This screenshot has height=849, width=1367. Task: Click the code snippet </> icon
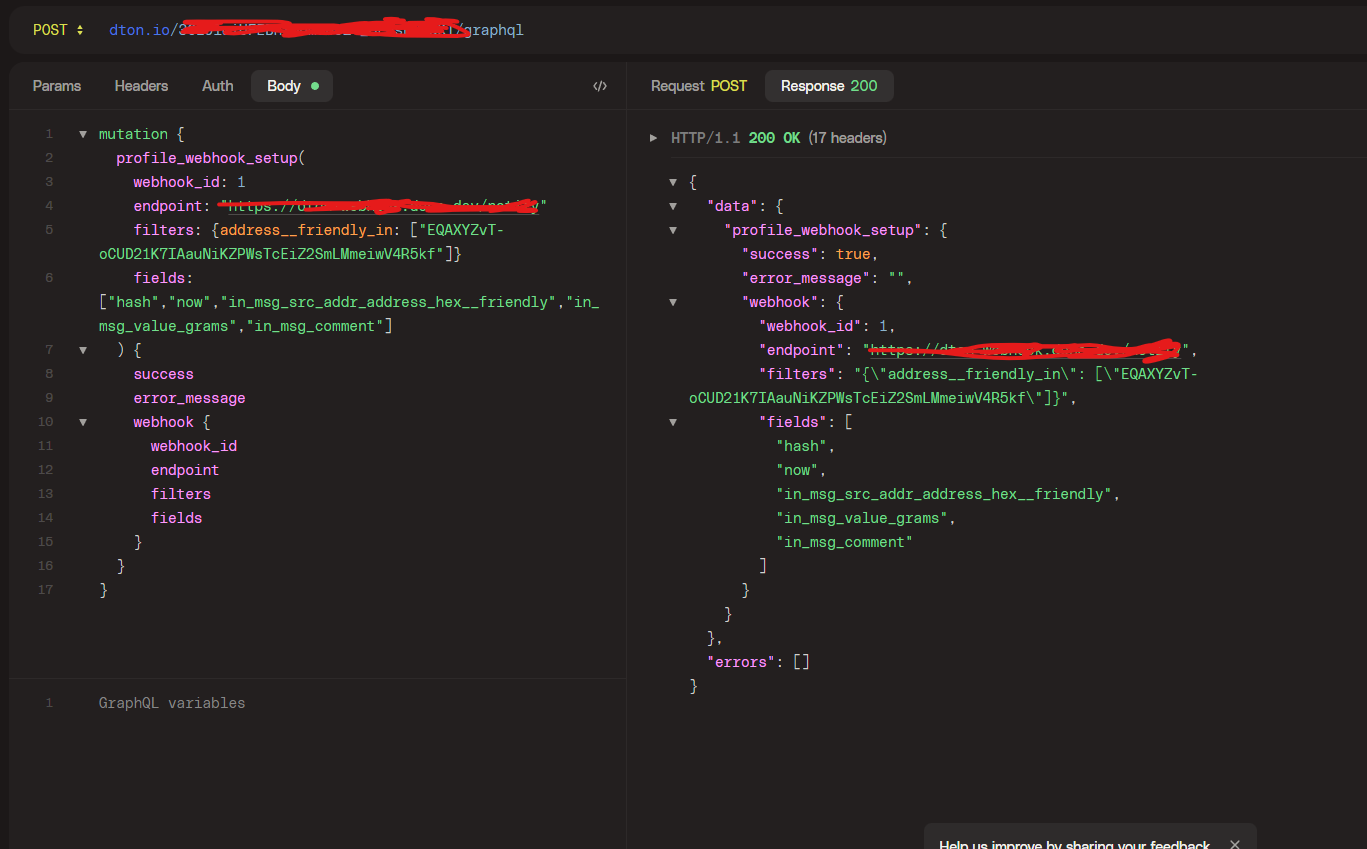point(600,86)
